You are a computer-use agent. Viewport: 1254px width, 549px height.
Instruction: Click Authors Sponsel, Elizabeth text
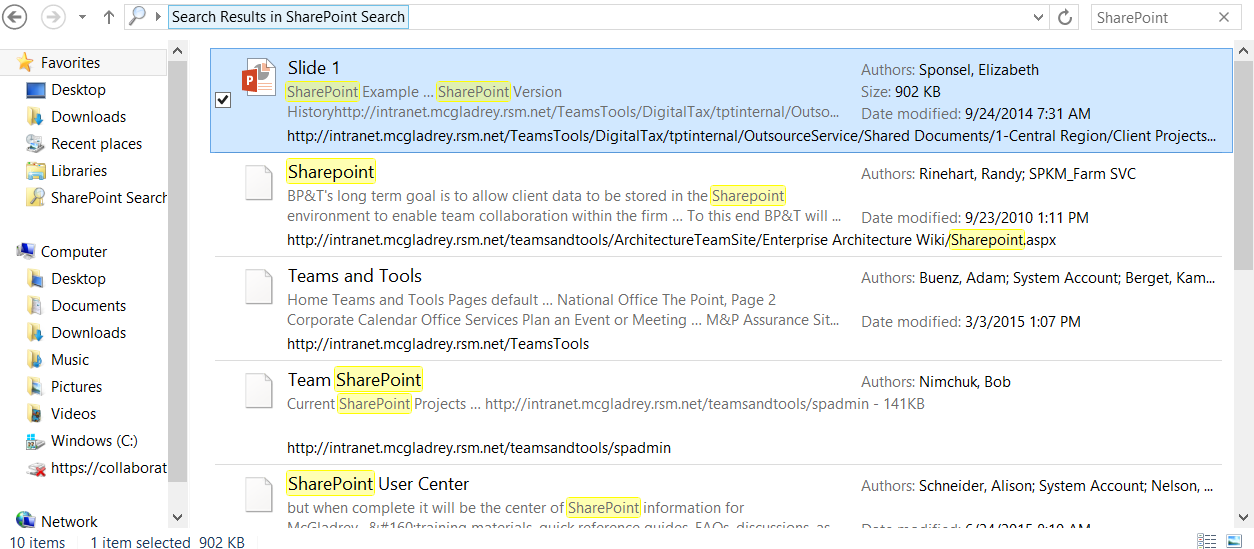tap(950, 70)
